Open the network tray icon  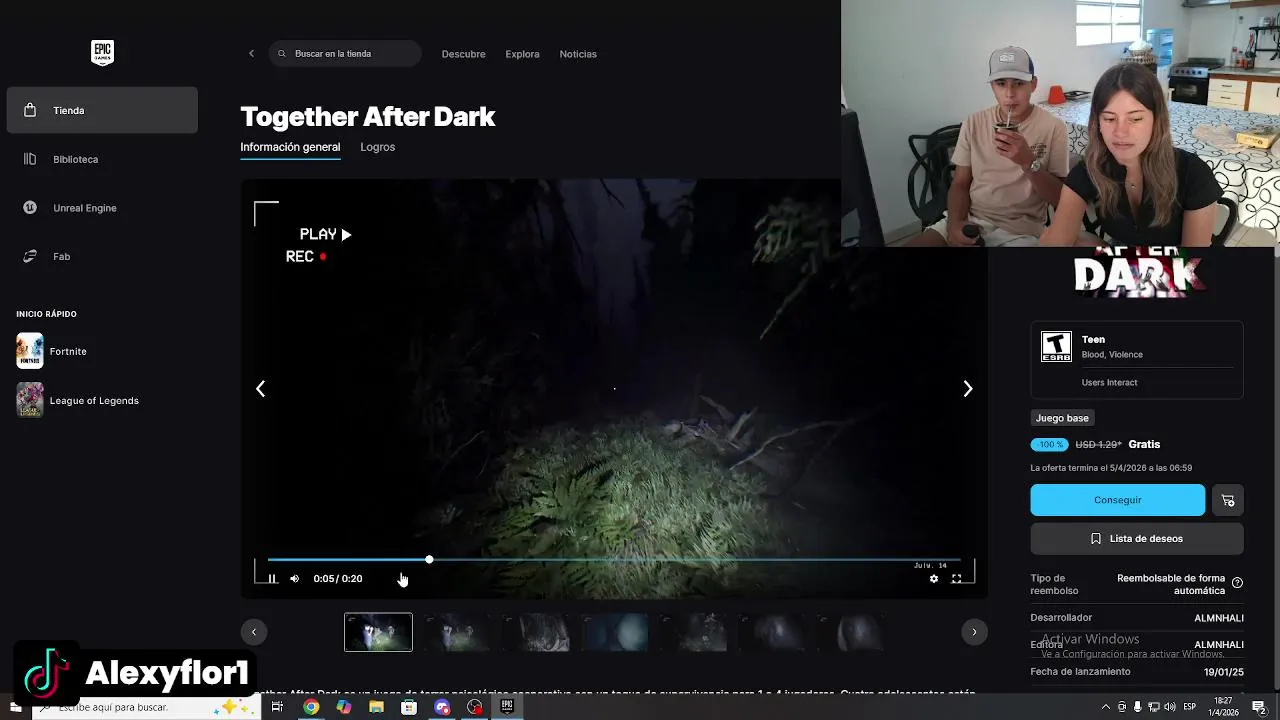(x=1154, y=707)
